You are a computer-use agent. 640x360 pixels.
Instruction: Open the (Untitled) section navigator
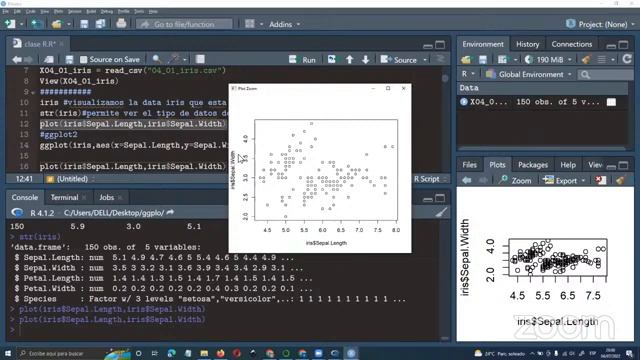pyautogui.click(x=71, y=179)
